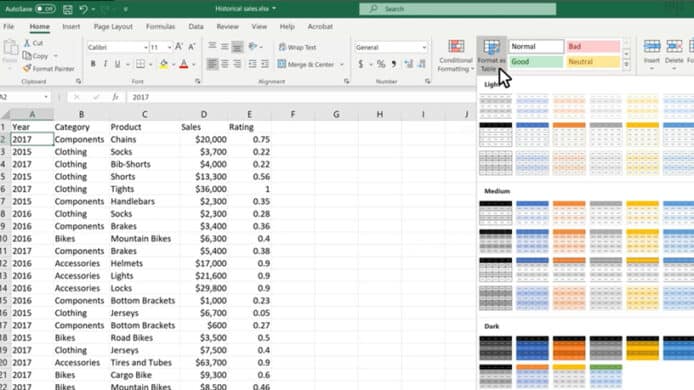Click the Accounting dollar format icon

tap(361, 64)
